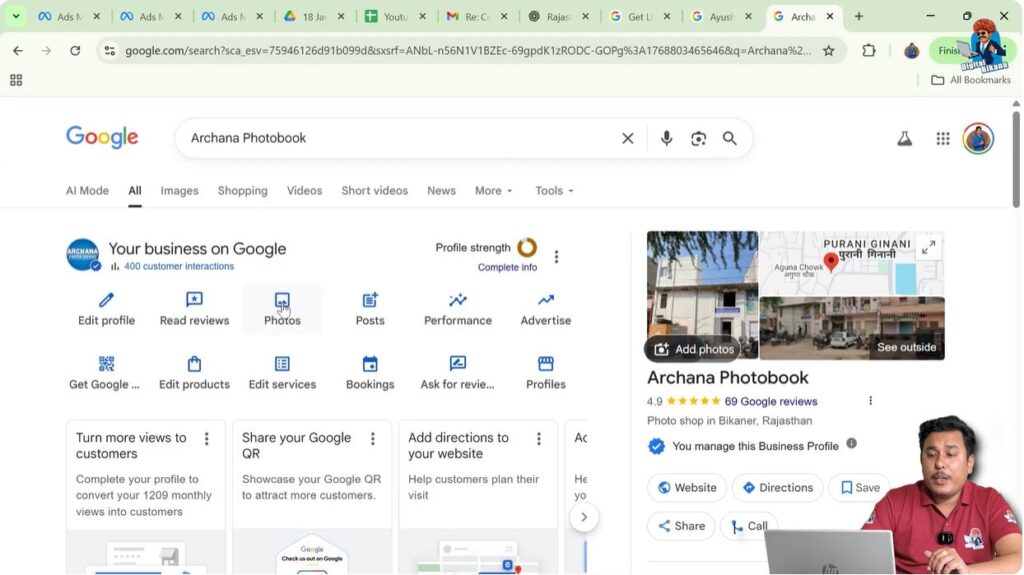Image resolution: width=1024 pixels, height=575 pixels.
Task: Open 69 Google reviews link
Action: pos(771,401)
